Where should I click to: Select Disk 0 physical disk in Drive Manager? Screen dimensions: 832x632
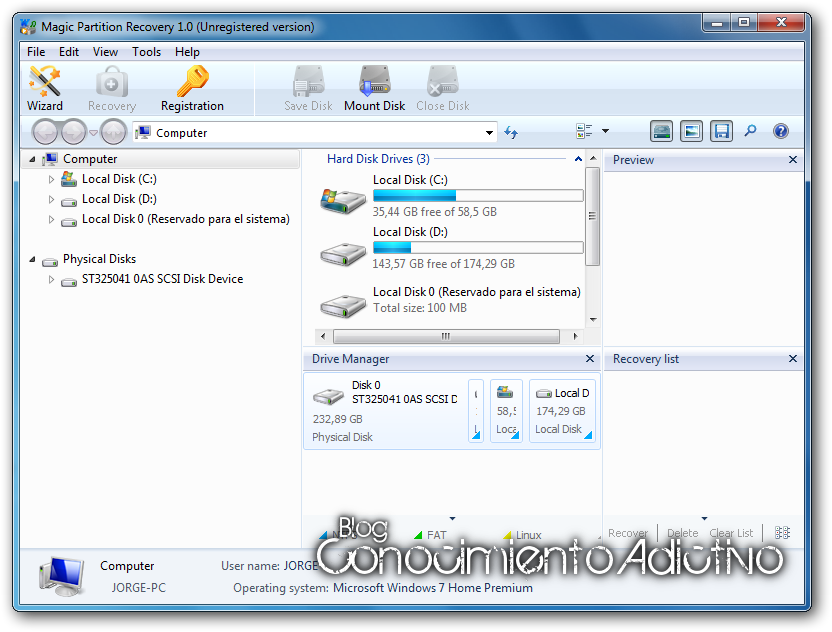385,411
